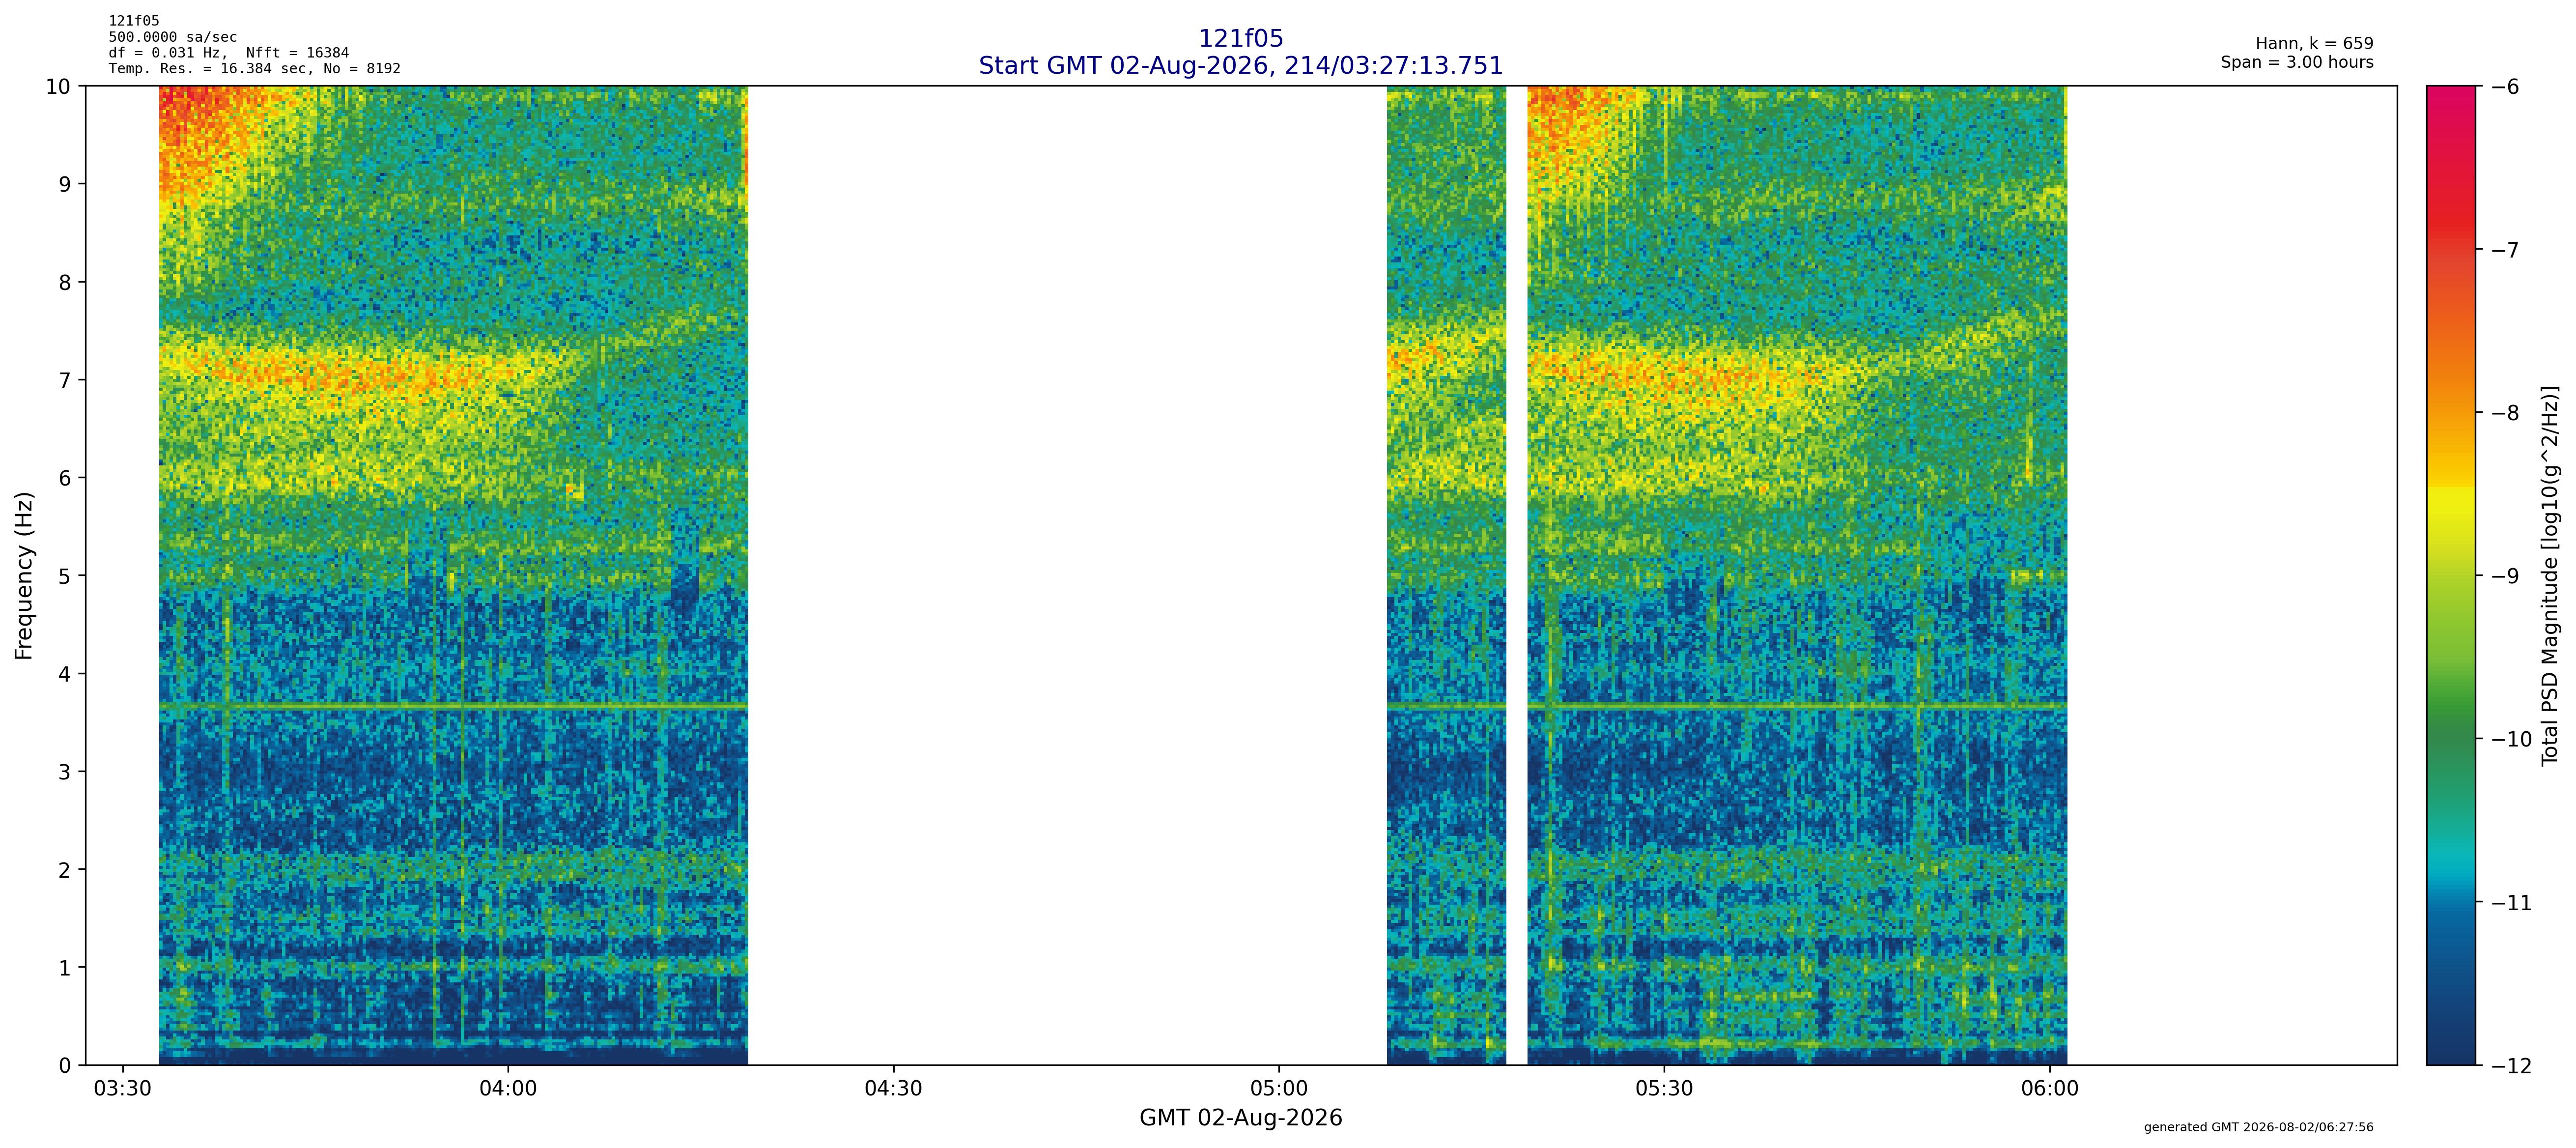Click the frequency axis tick label "2"
Viewport: 2576px width, 1148px height.
click(x=65, y=870)
